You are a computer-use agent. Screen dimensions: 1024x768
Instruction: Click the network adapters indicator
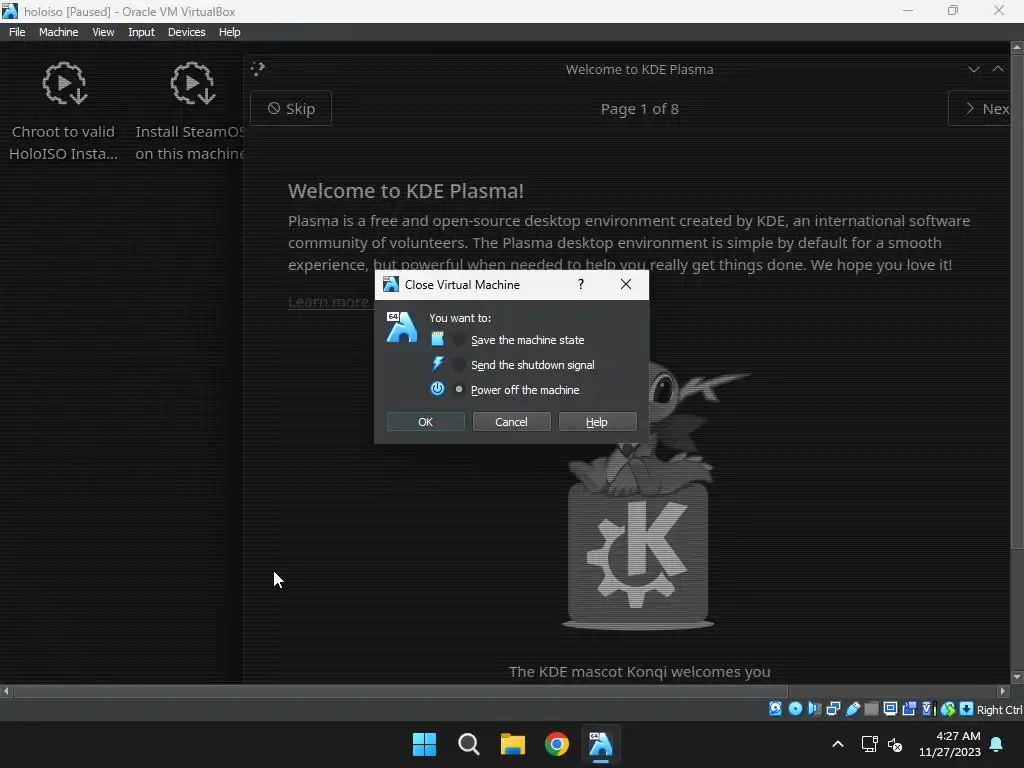click(x=833, y=709)
